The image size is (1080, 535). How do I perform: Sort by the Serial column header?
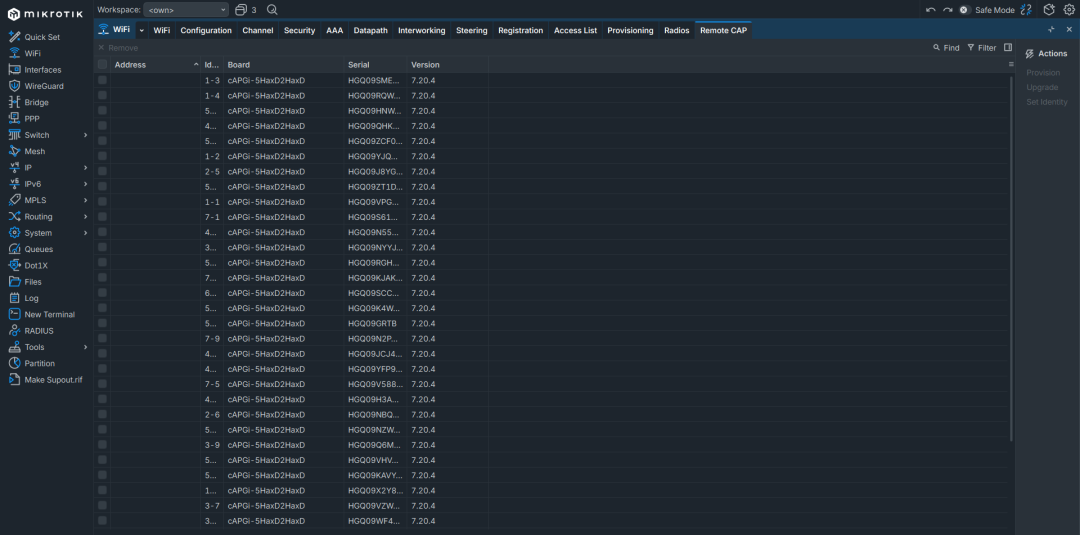click(375, 65)
